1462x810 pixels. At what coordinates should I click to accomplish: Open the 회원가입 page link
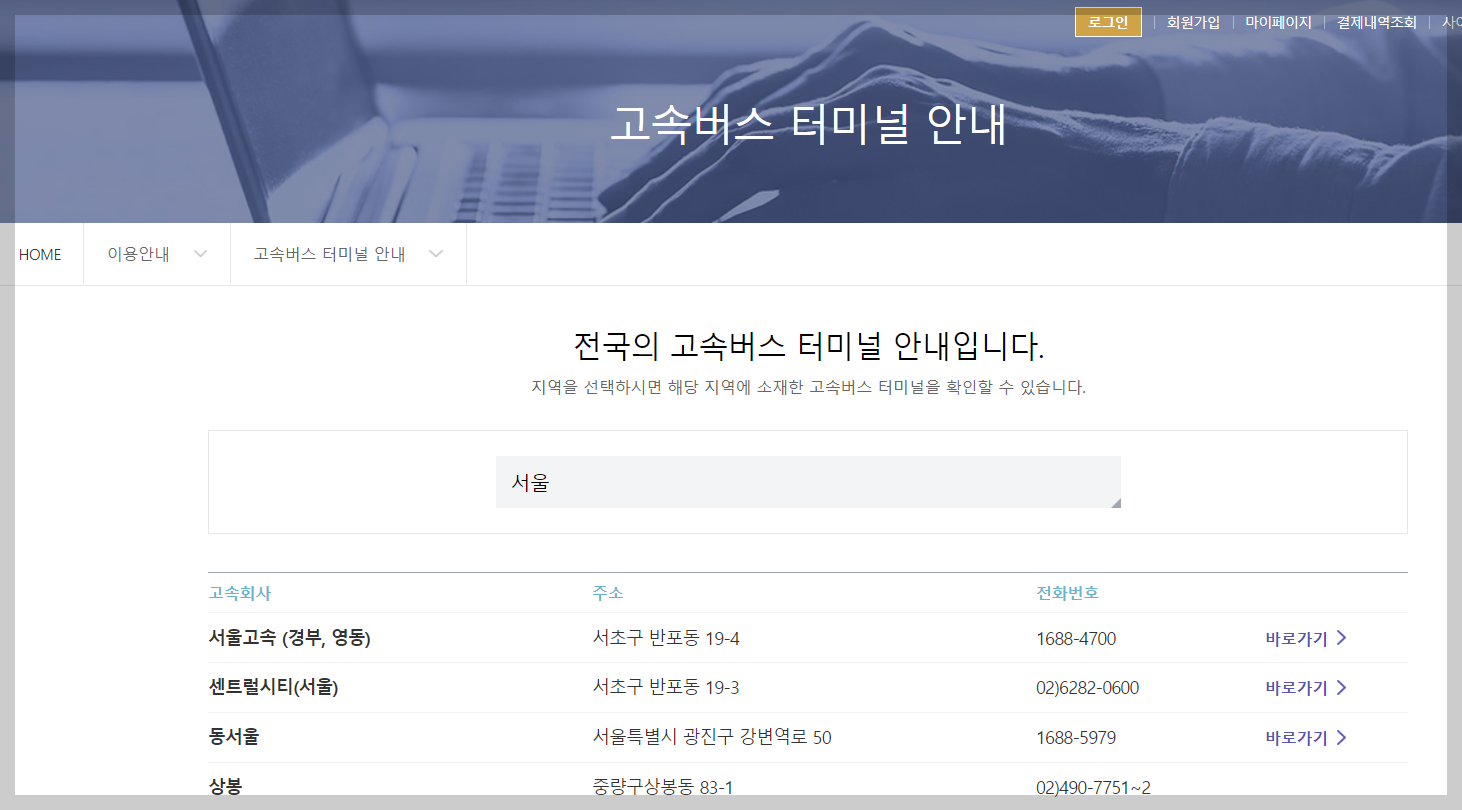(x=1193, y=21)
